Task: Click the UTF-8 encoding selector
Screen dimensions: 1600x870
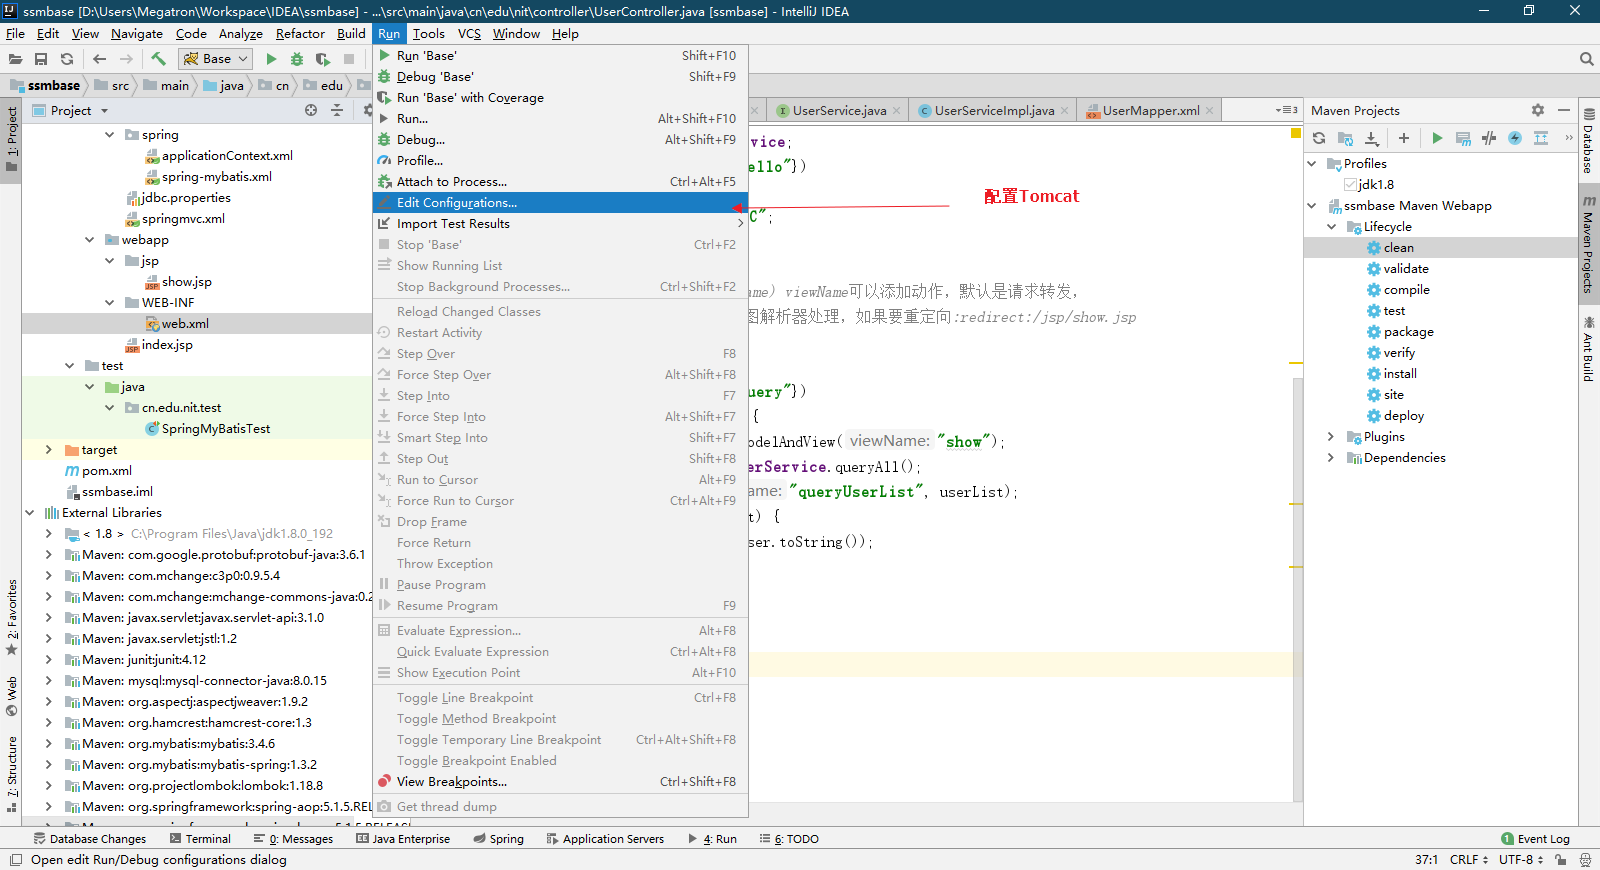Action: pos(1521,860)
